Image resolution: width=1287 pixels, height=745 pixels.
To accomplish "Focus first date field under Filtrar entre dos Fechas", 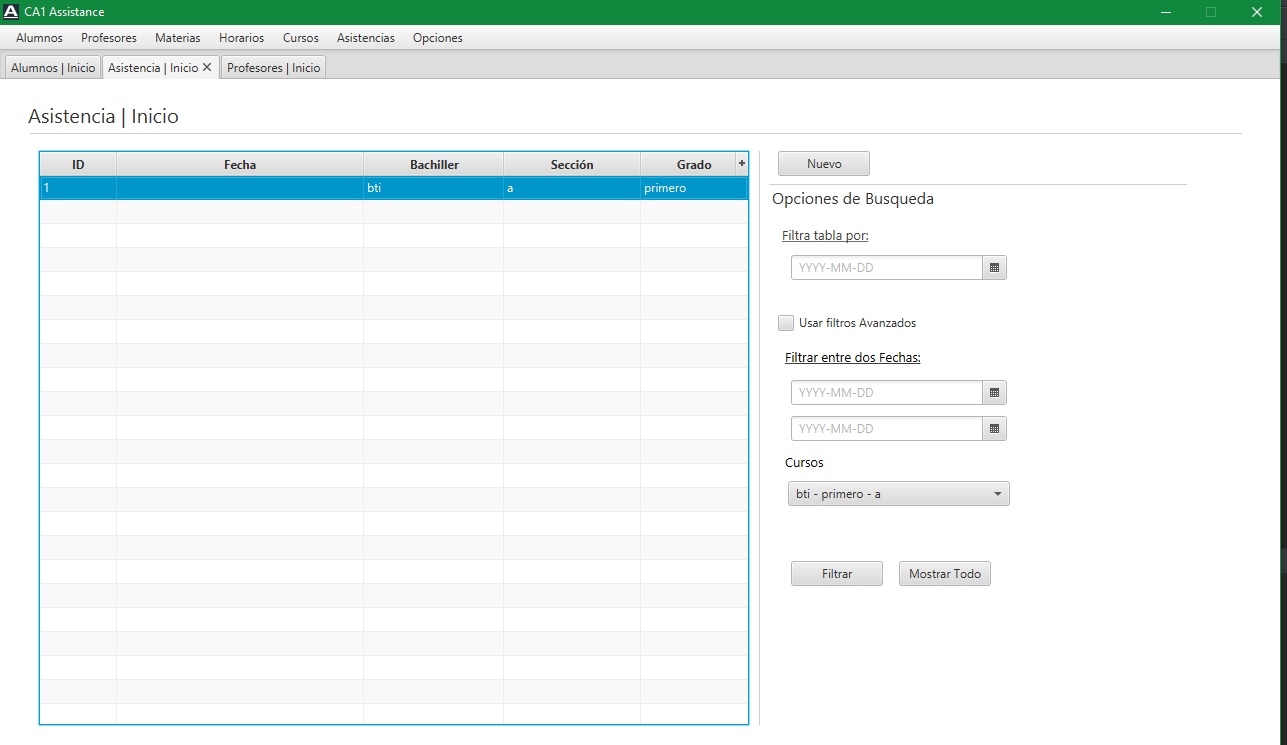I will (887, 393).
